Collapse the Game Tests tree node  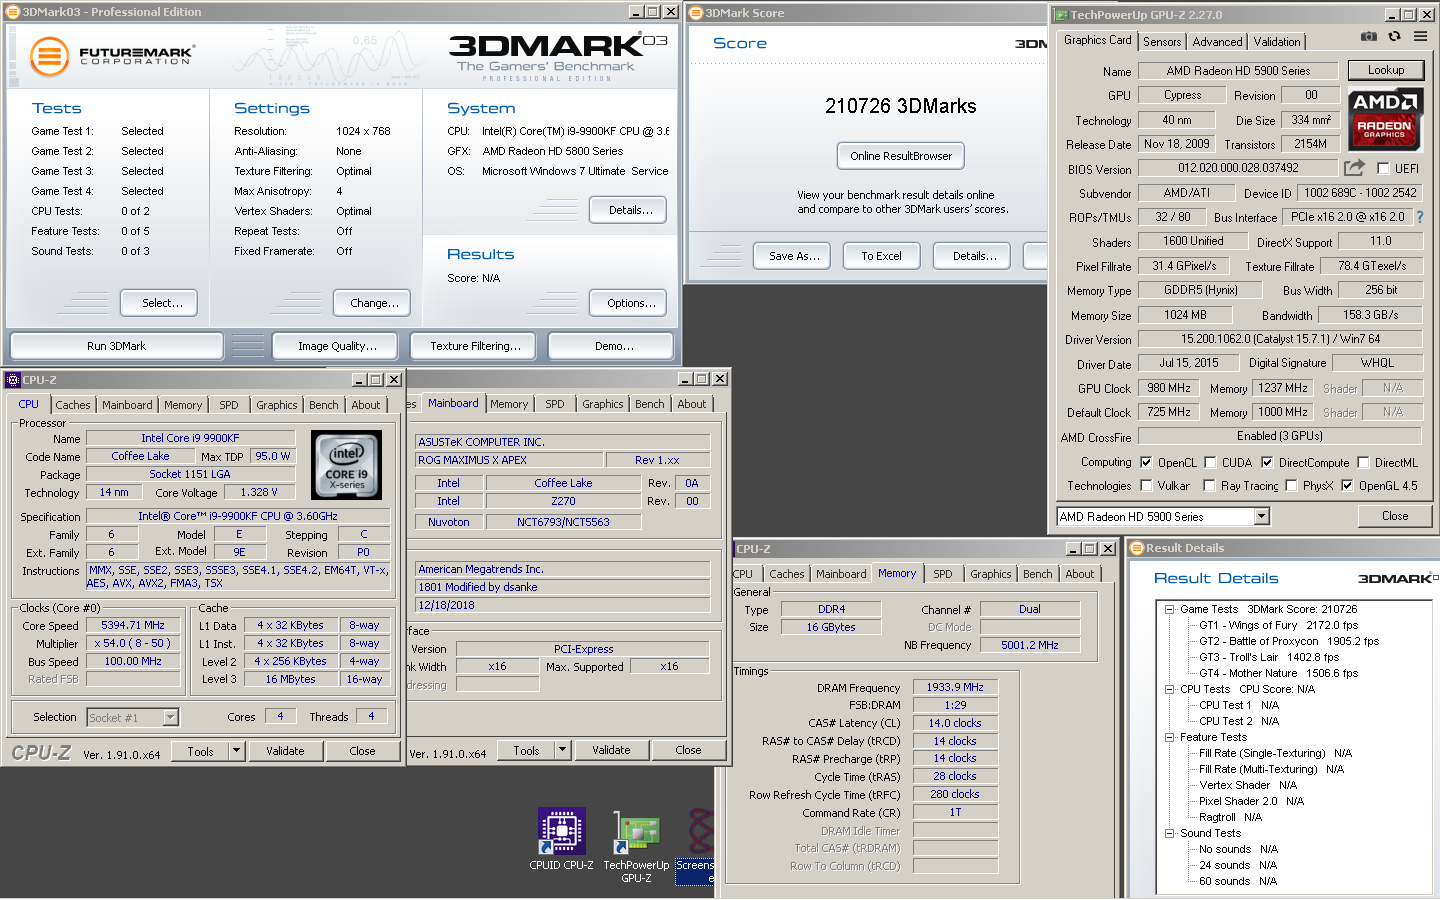click(1169, 609)
